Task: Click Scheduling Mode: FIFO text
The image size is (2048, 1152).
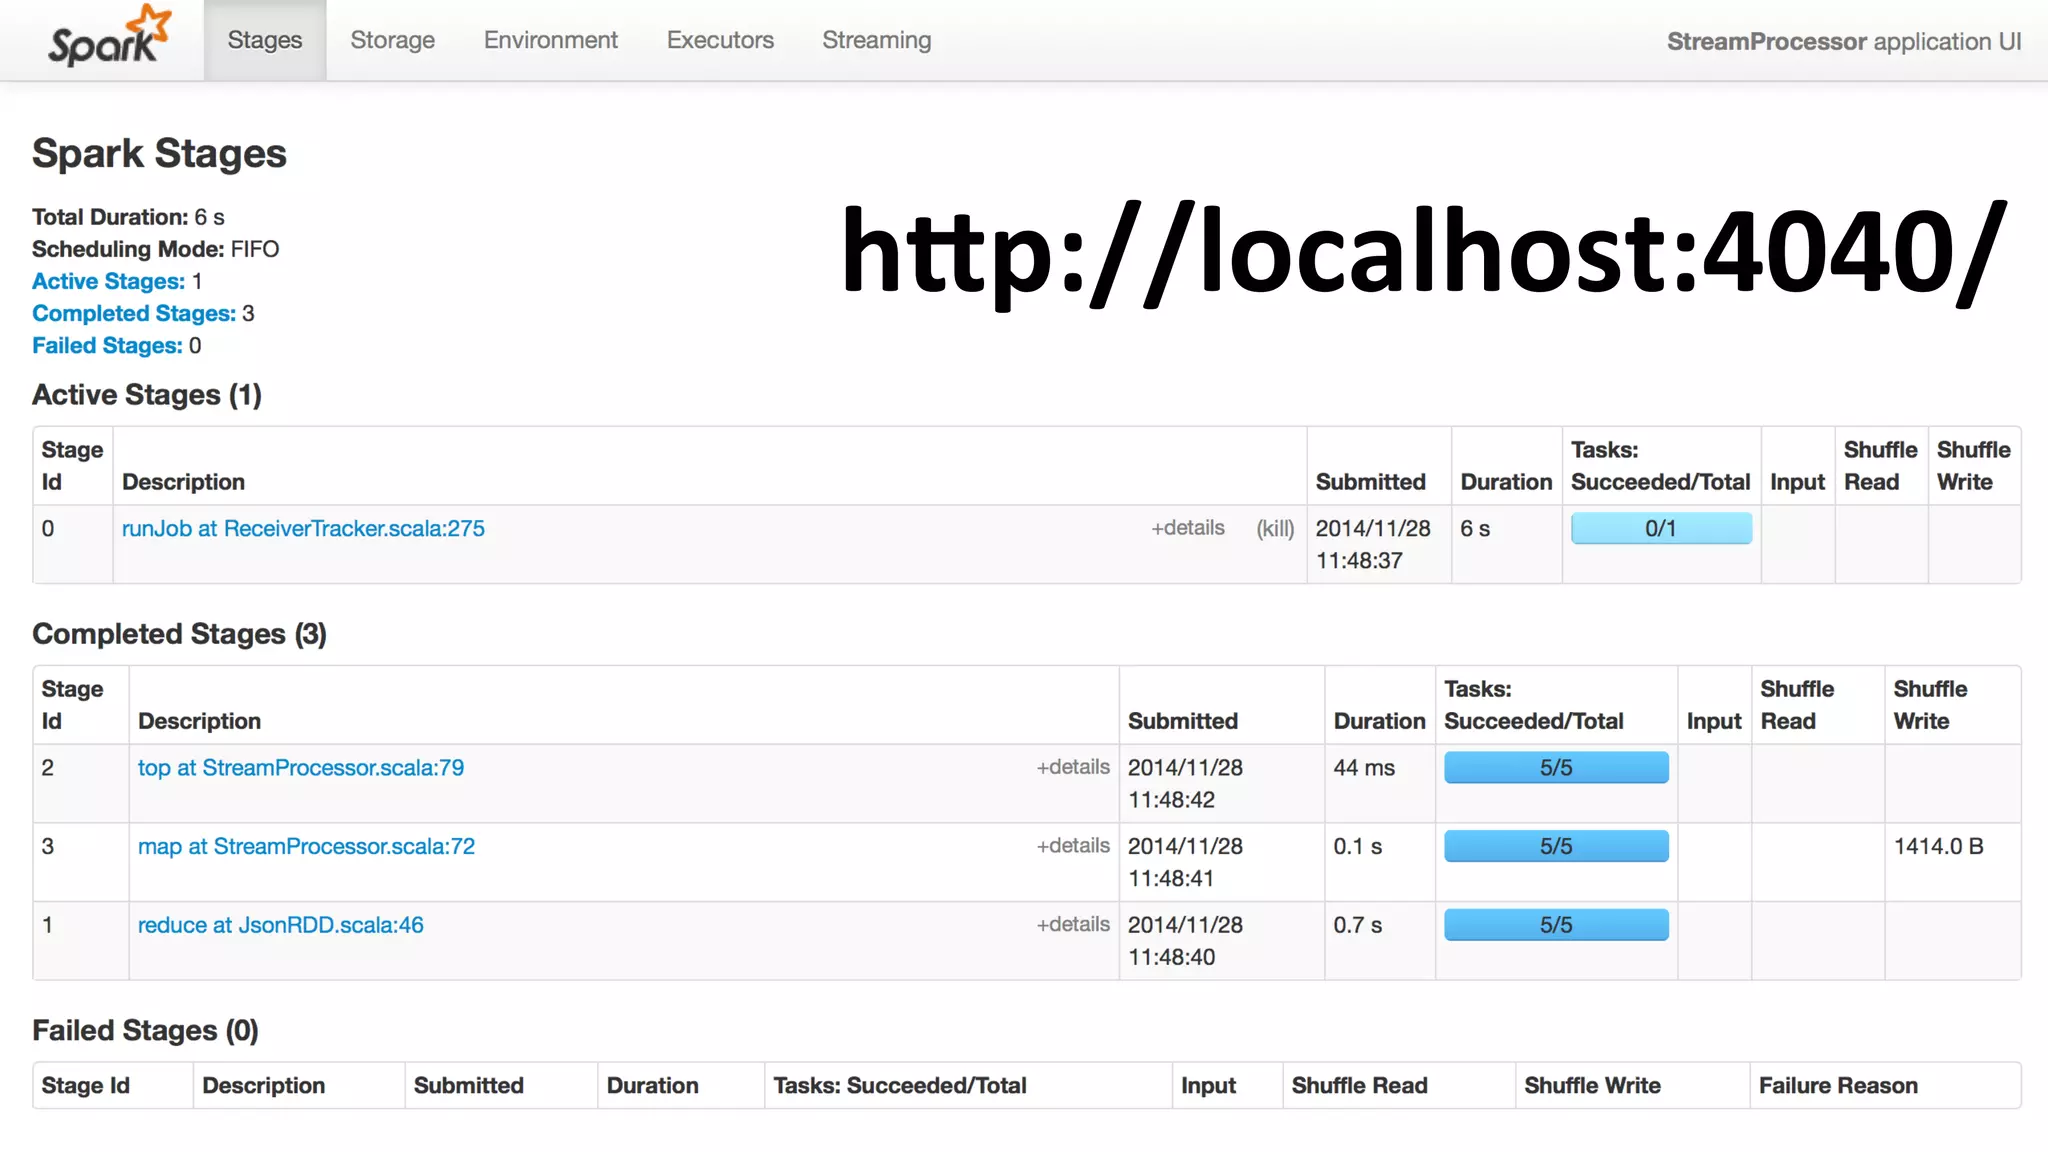Action: pos(156,249)
